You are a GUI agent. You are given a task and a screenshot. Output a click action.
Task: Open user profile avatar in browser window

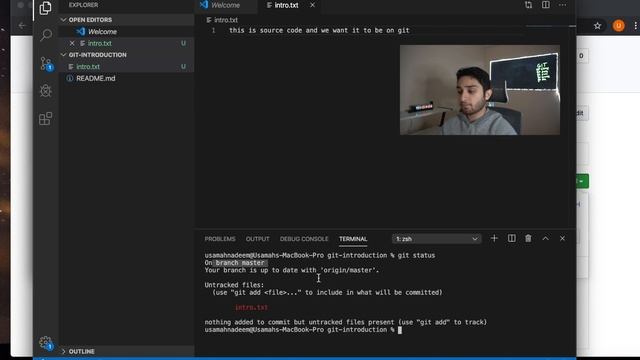[x=618, y=26]
